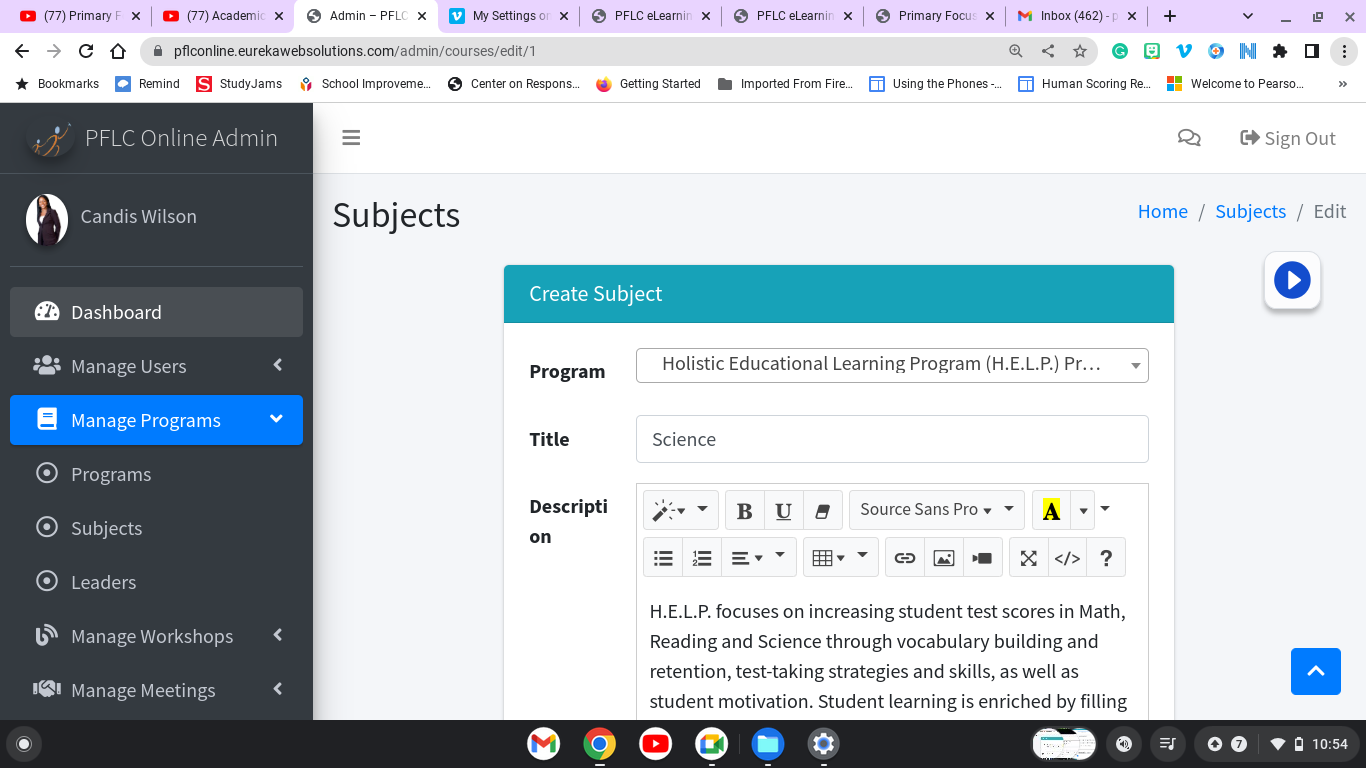Image resolution: width=1366 pixels, height=768 pixels.
Task: Toggle the sidebar hamburger menu
Action: click(351, 138)
